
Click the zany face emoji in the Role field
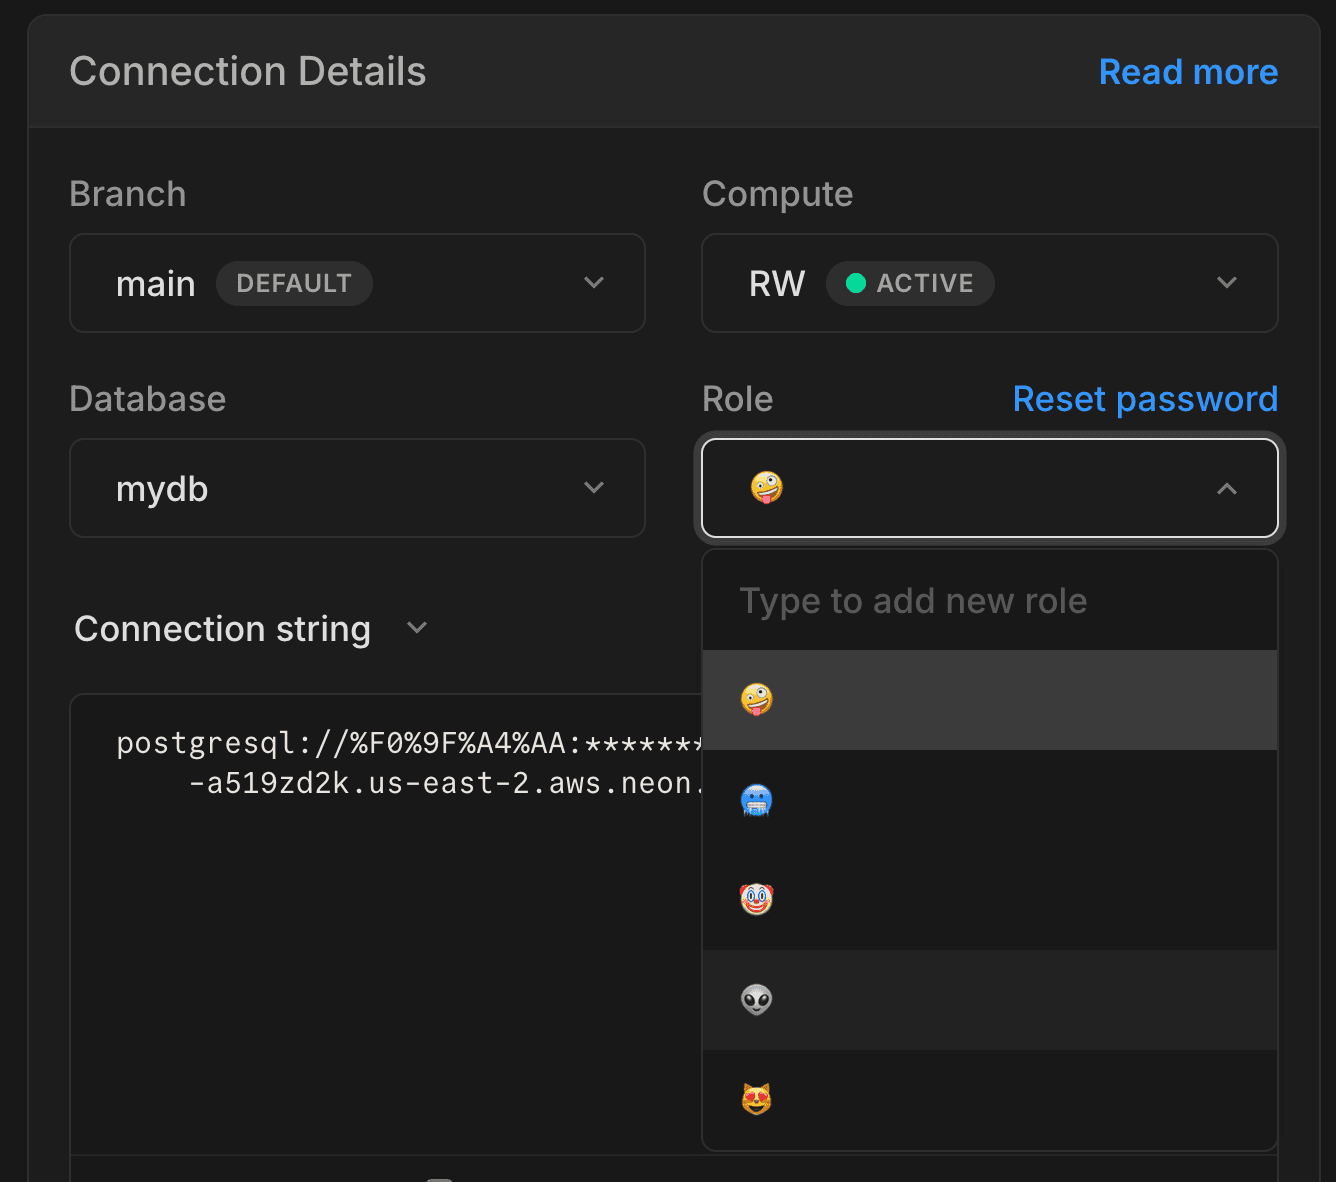766,488
